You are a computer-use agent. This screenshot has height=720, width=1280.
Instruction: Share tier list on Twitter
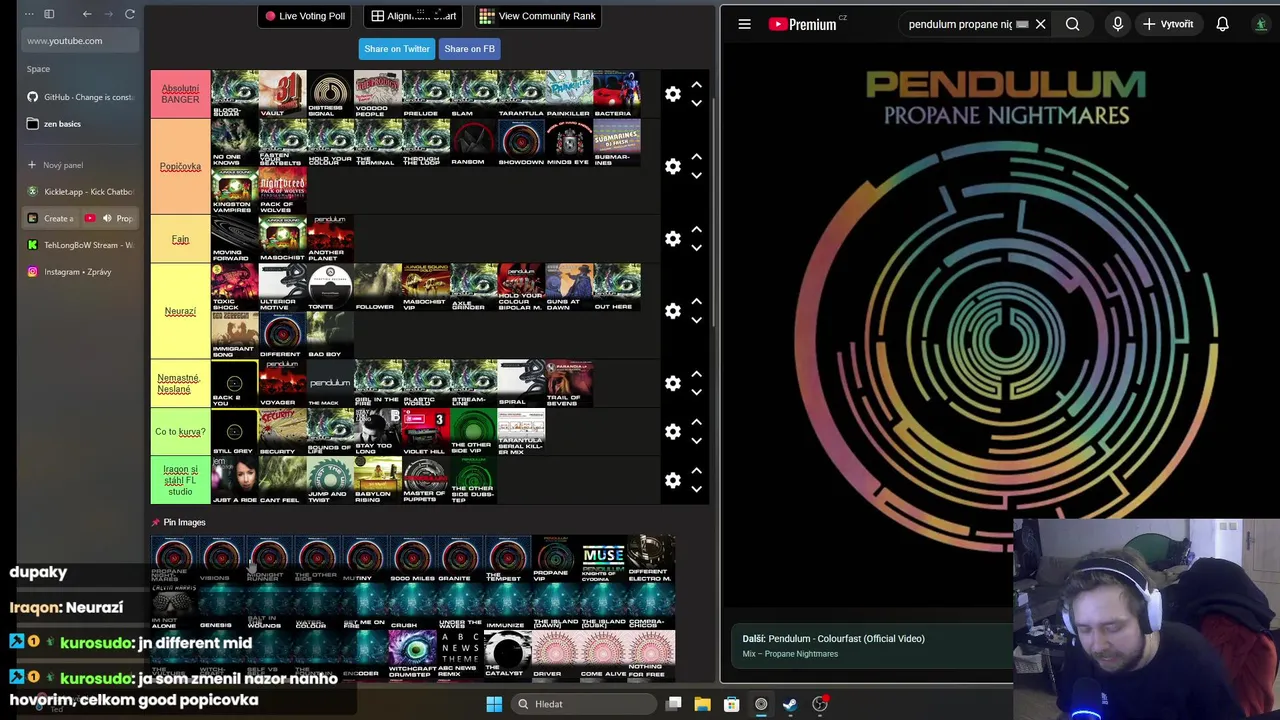click(397, 49)
